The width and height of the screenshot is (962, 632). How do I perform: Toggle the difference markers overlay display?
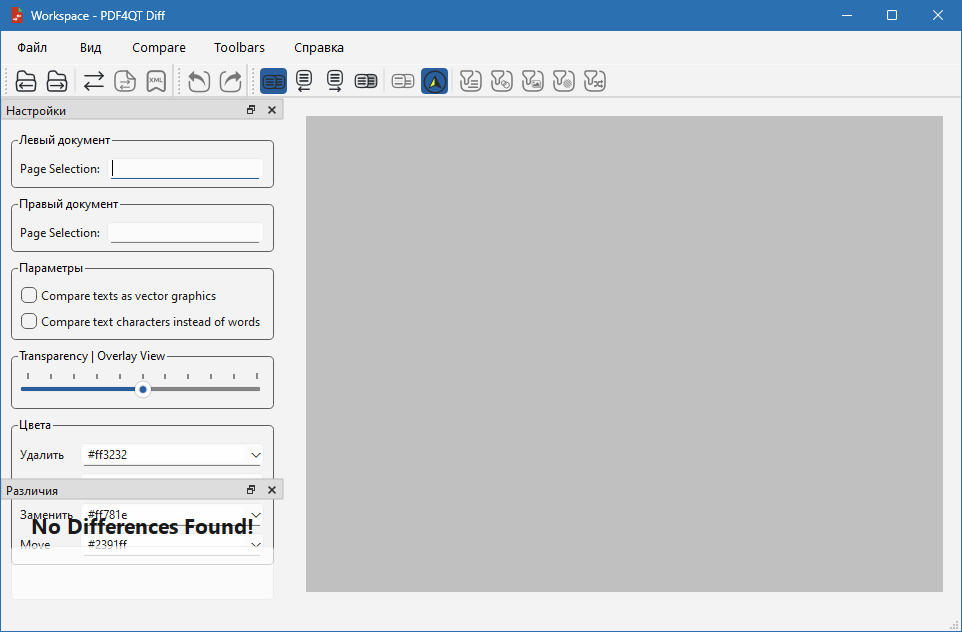(434, 81)
